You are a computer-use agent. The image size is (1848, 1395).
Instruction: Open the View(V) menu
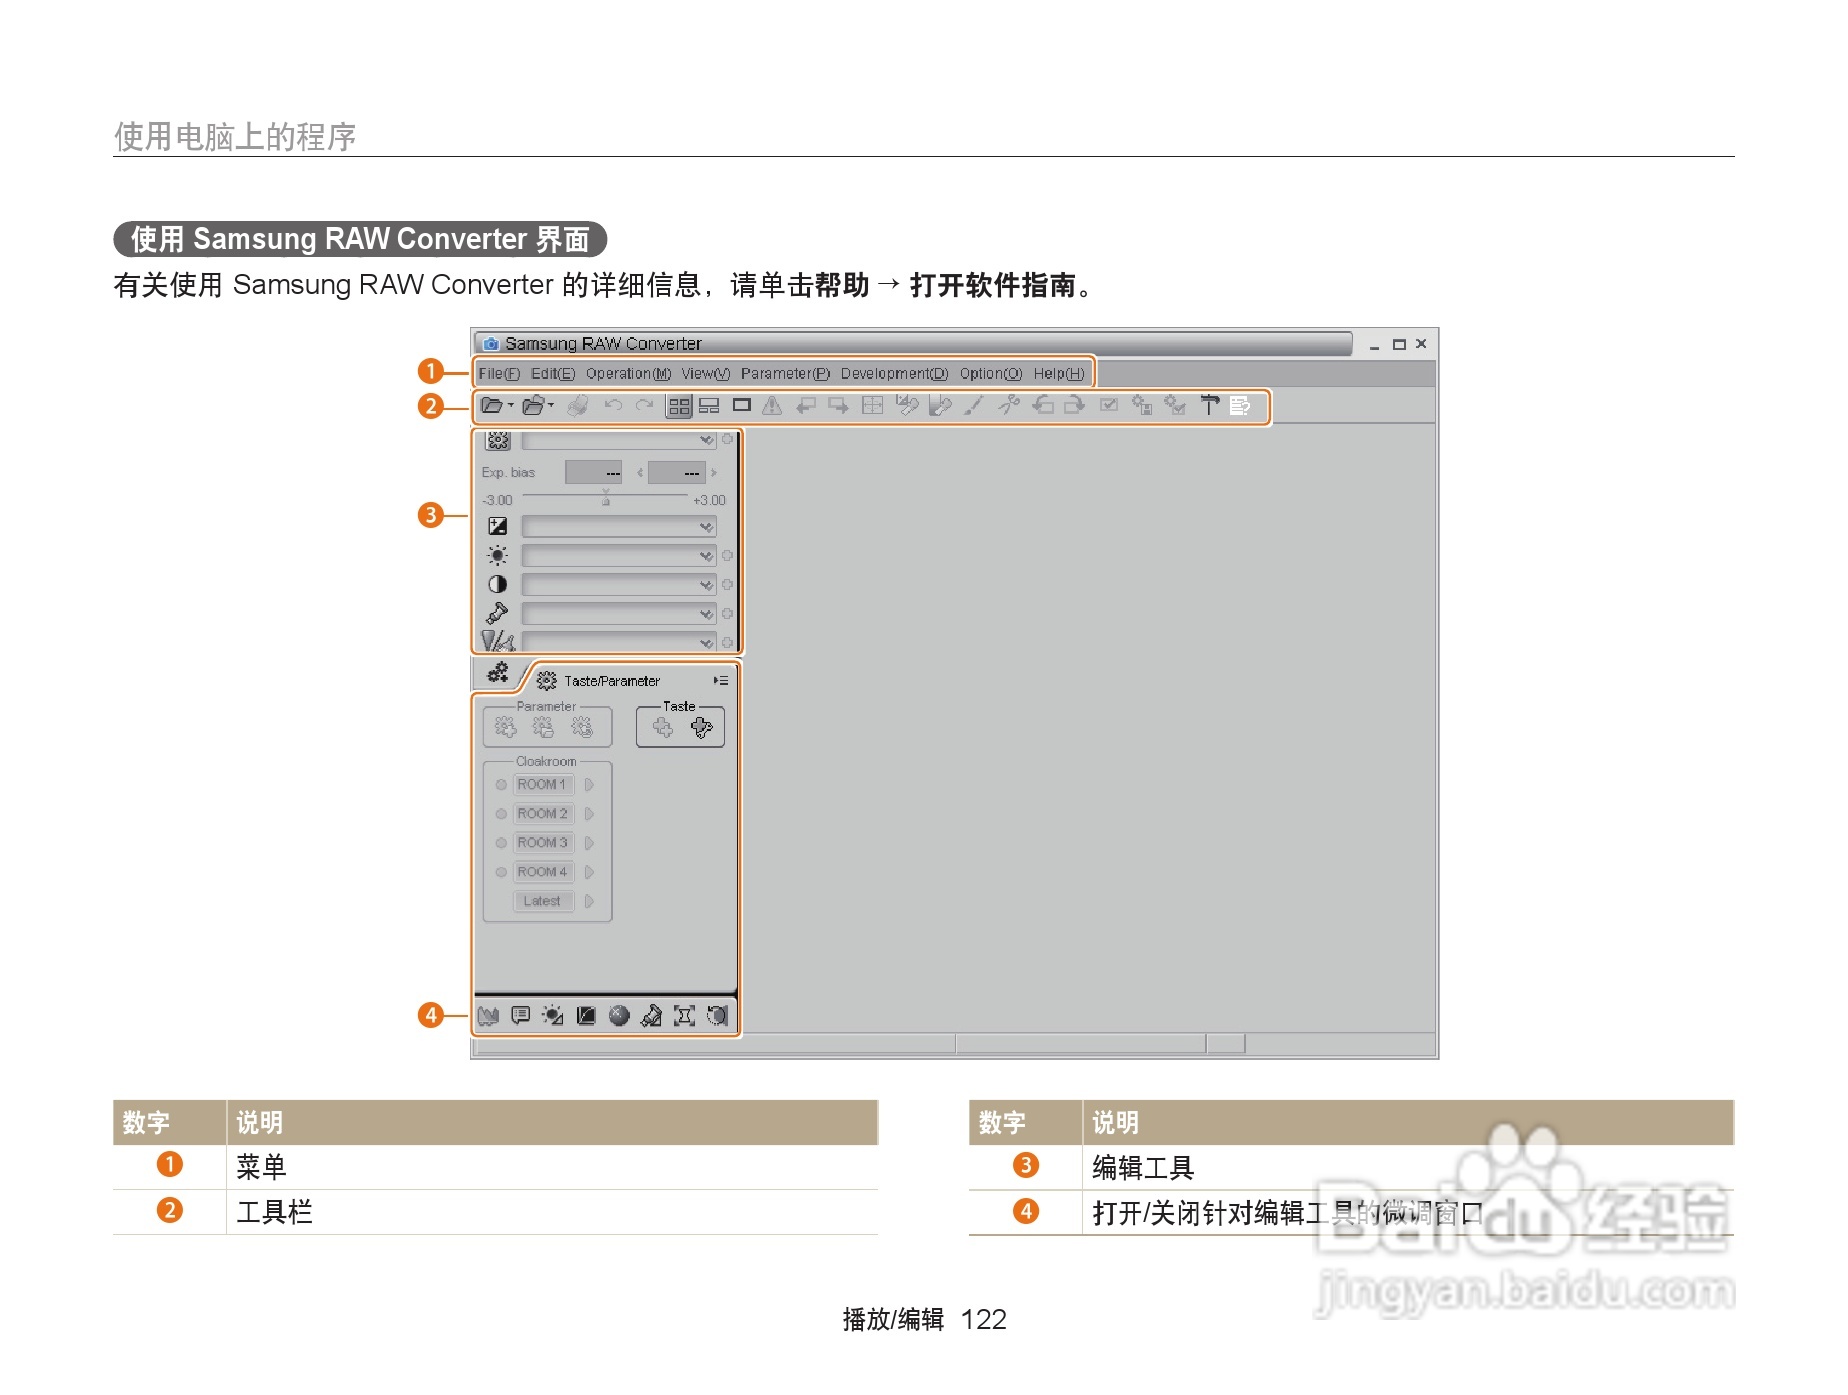[x=706, y=374]
